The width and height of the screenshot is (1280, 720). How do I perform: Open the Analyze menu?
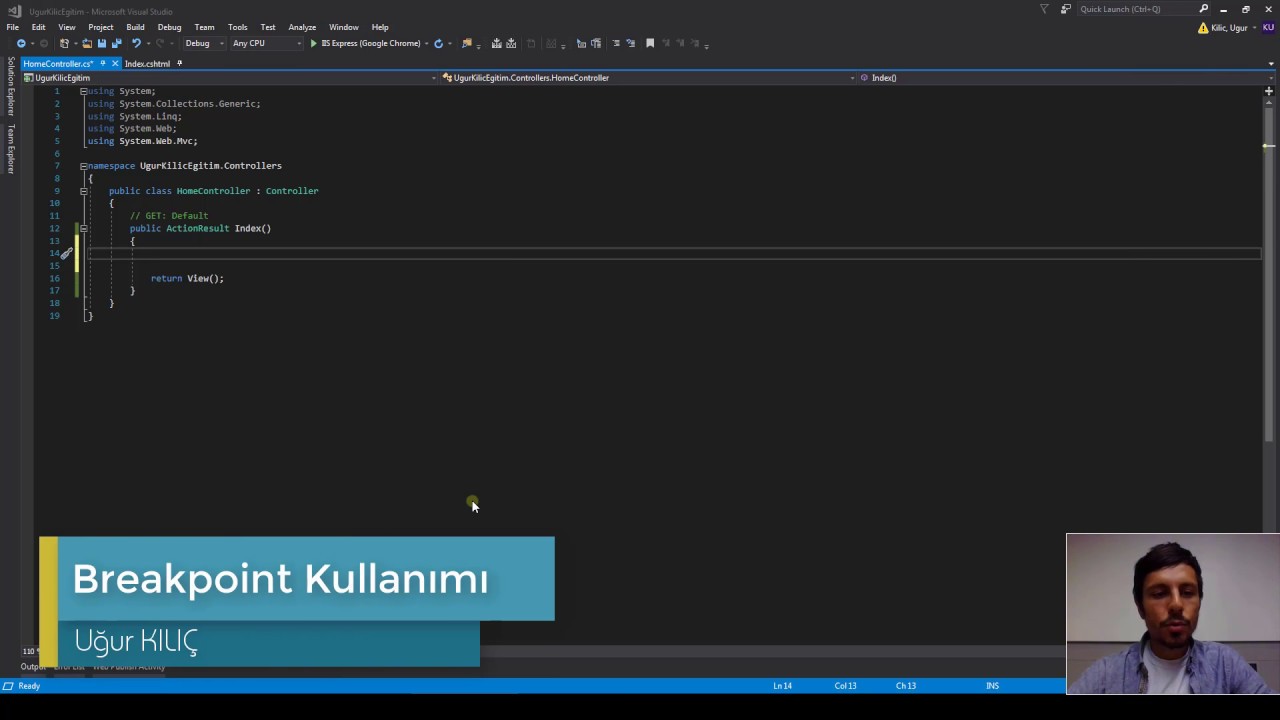[302, 27]
